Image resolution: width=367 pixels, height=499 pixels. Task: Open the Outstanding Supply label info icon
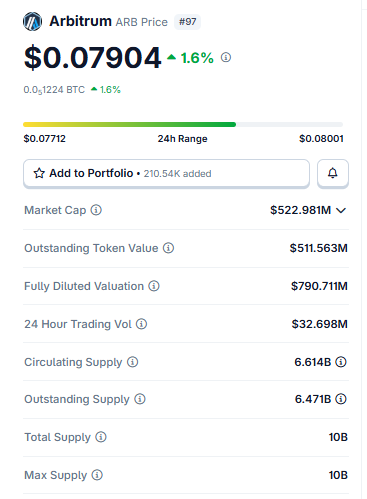[140, 399]
